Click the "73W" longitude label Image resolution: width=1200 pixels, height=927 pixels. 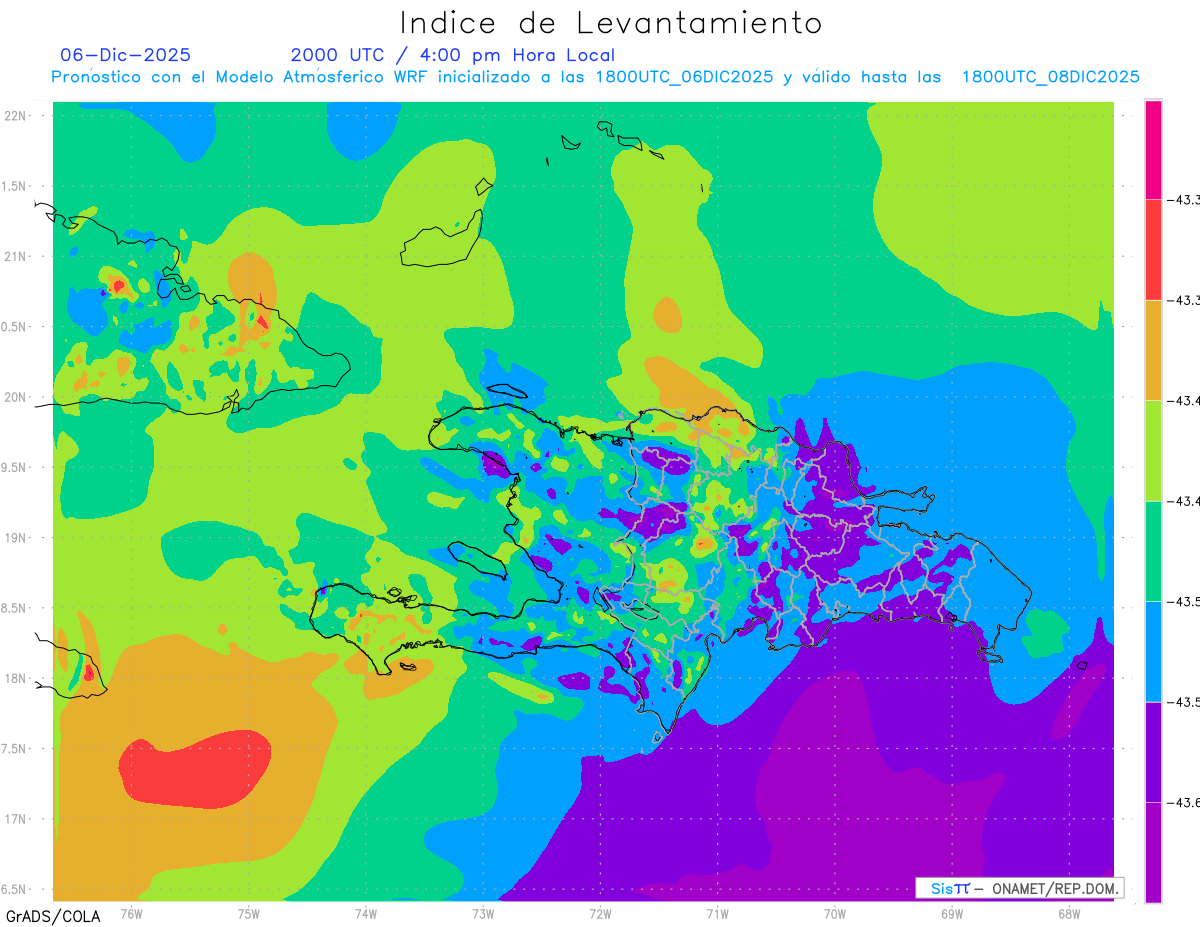click(483, 913)
